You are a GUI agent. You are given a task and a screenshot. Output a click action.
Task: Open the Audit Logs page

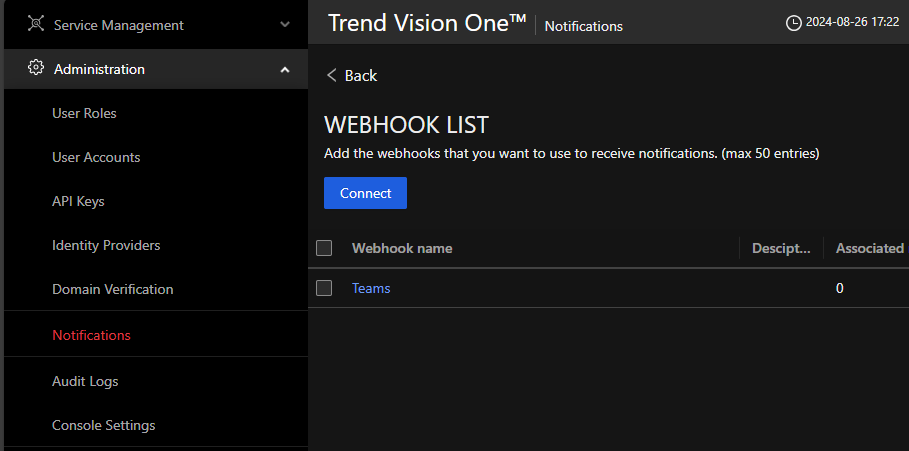[85, 381]
